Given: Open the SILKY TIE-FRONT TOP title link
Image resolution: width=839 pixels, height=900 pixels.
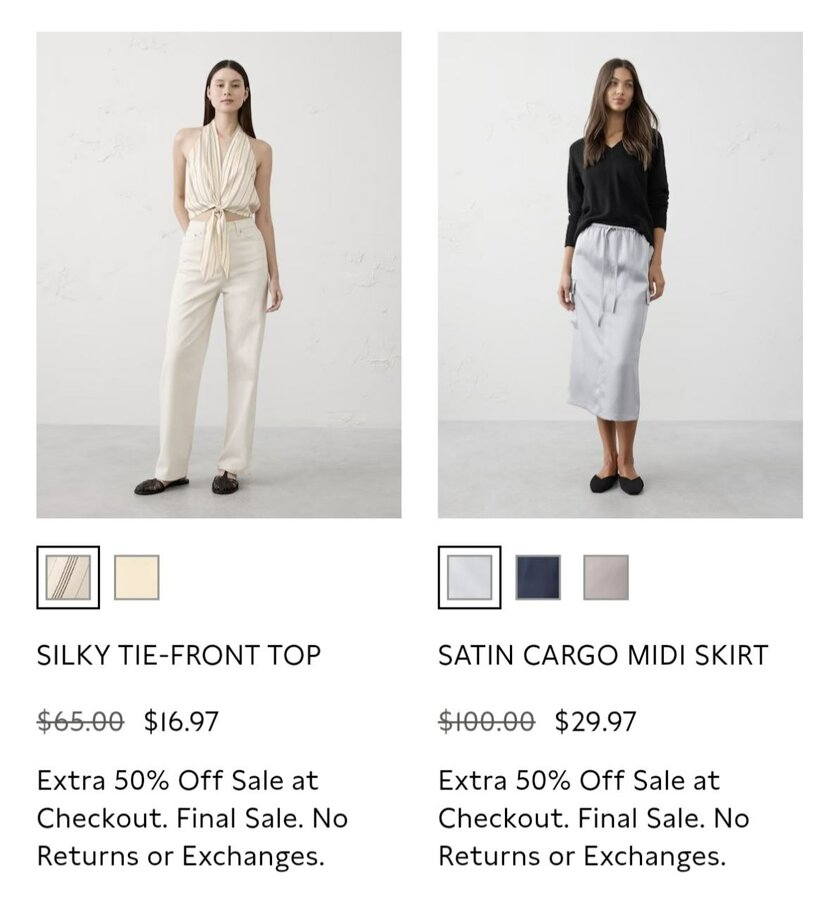Looking at the screenshot, I should 178,655.
